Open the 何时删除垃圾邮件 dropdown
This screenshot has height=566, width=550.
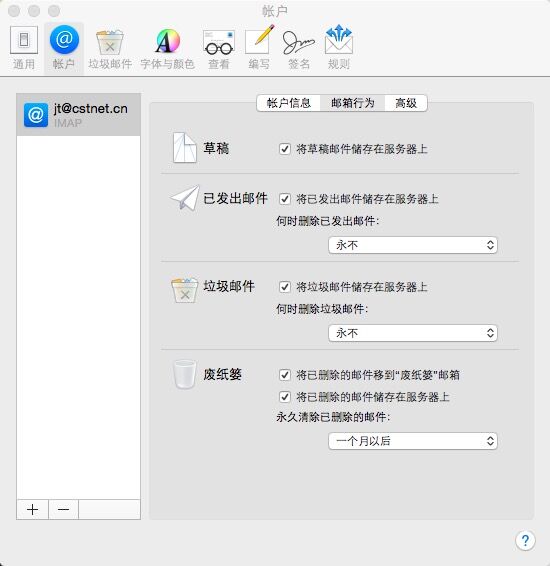413,333
